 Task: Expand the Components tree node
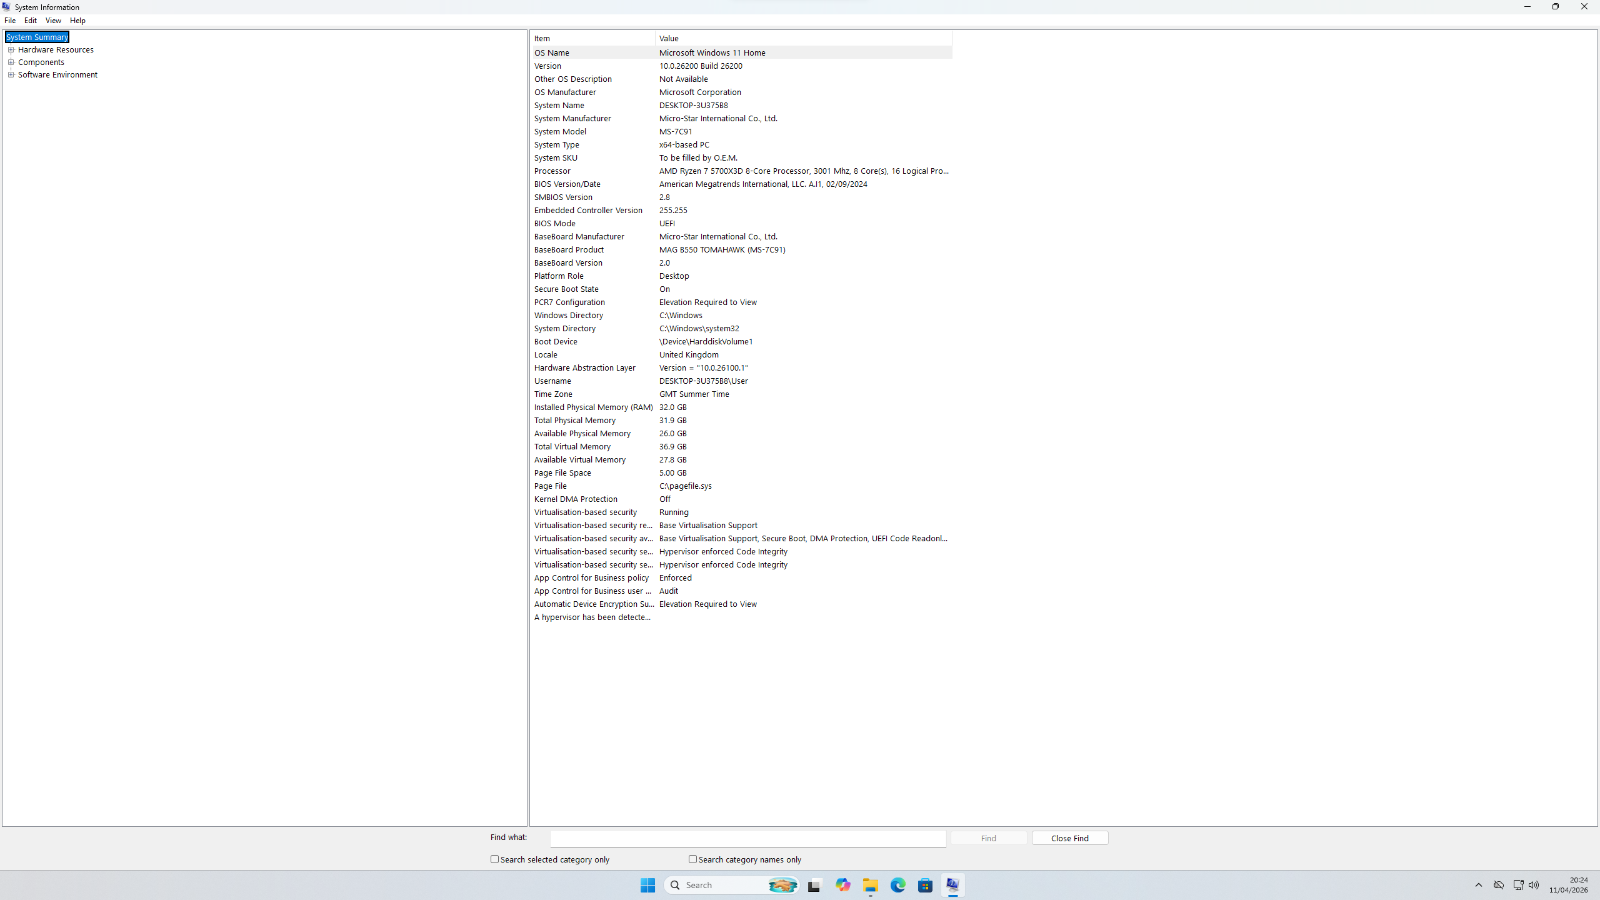tap(11, 62)
